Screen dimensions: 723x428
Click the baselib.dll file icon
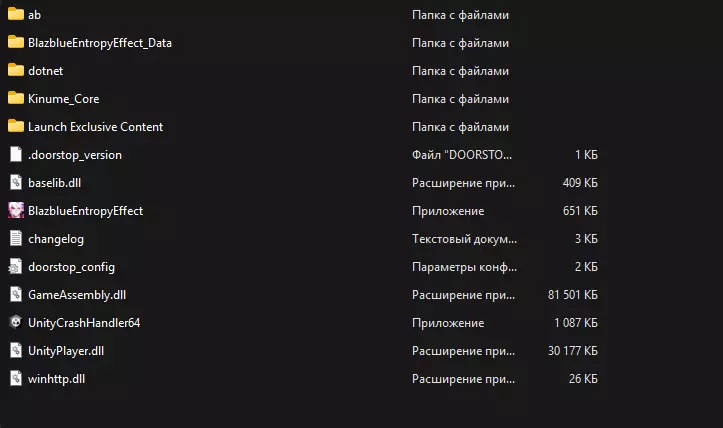point(15,183)
